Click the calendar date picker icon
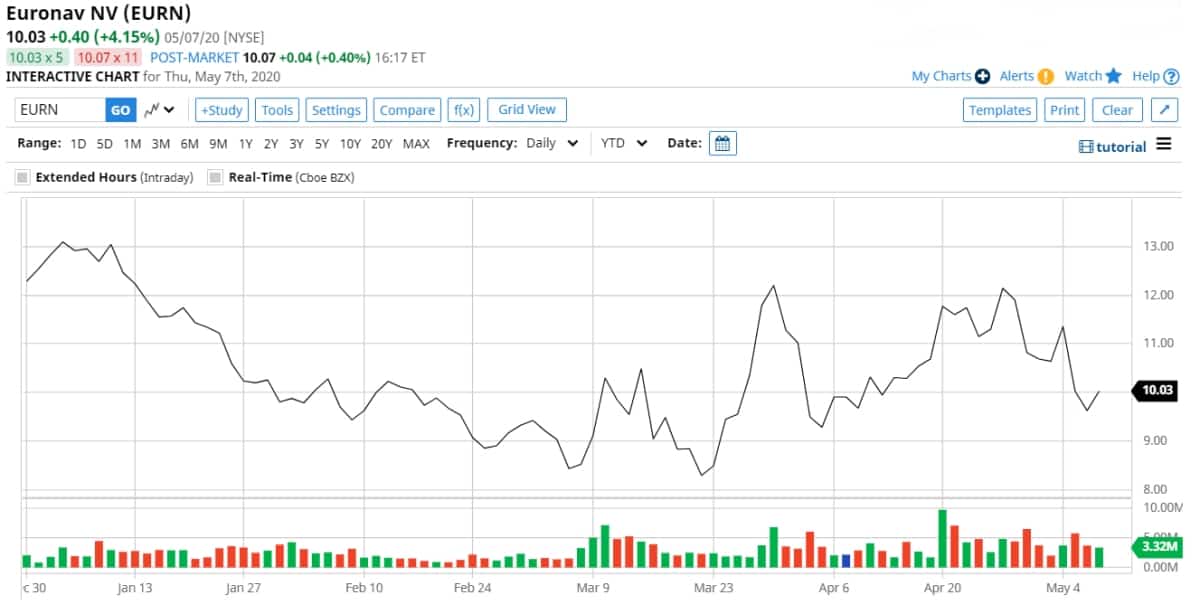Screen dimensions: 1200x614 pyautogui.click(x=723, y=143)
